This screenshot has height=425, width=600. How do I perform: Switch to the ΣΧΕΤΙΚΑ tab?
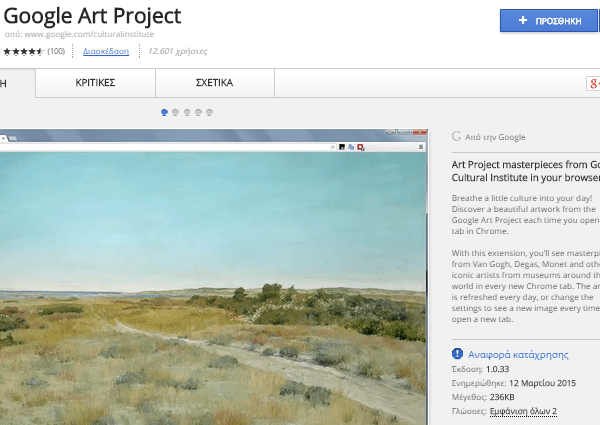click(215, 83)
